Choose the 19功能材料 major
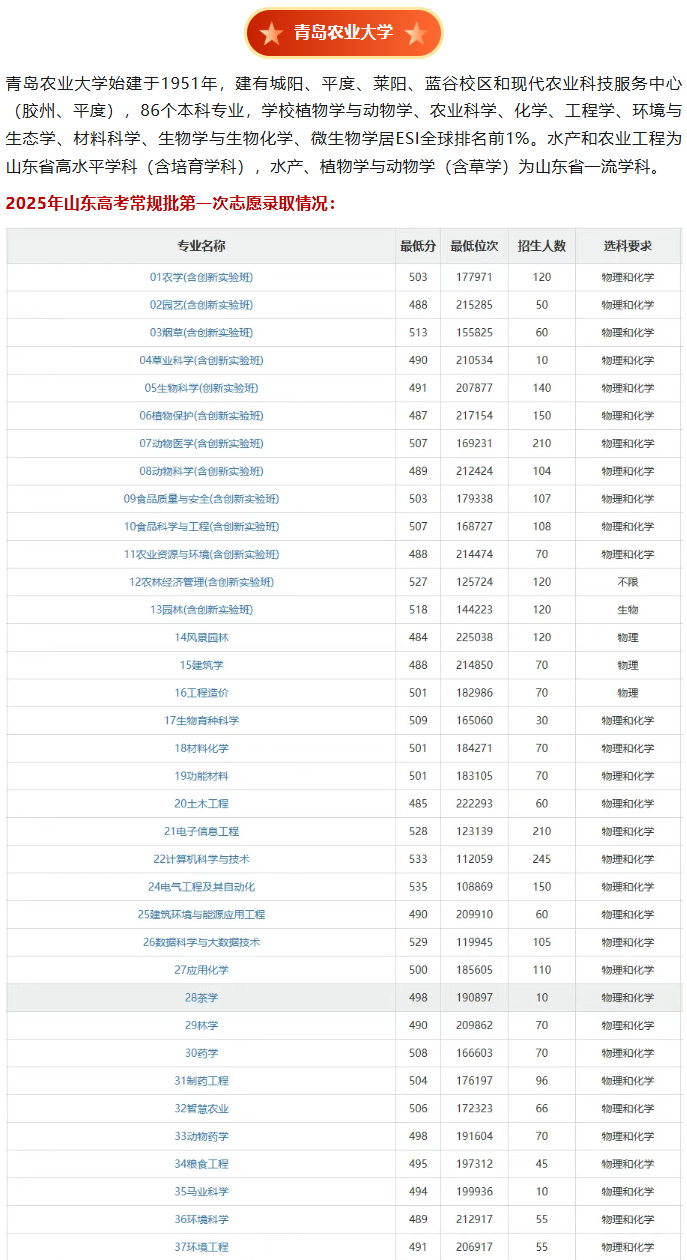This screenshot has height=1260, width=687. tap(201, 776)
